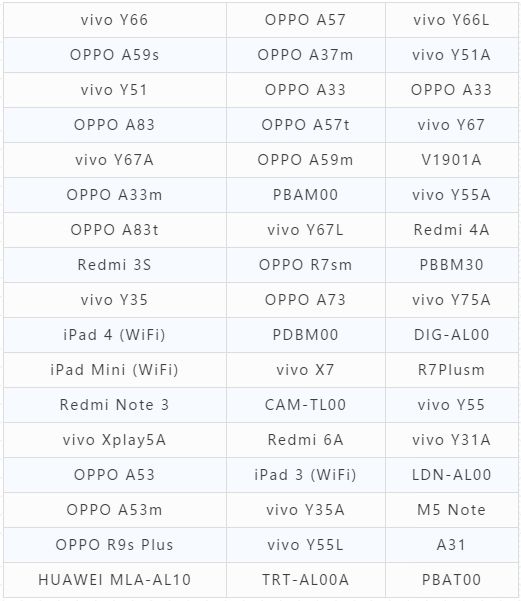Click the vivo Y66 cell
Viewport: 521px width, 601px height.
tap(115, 20)
